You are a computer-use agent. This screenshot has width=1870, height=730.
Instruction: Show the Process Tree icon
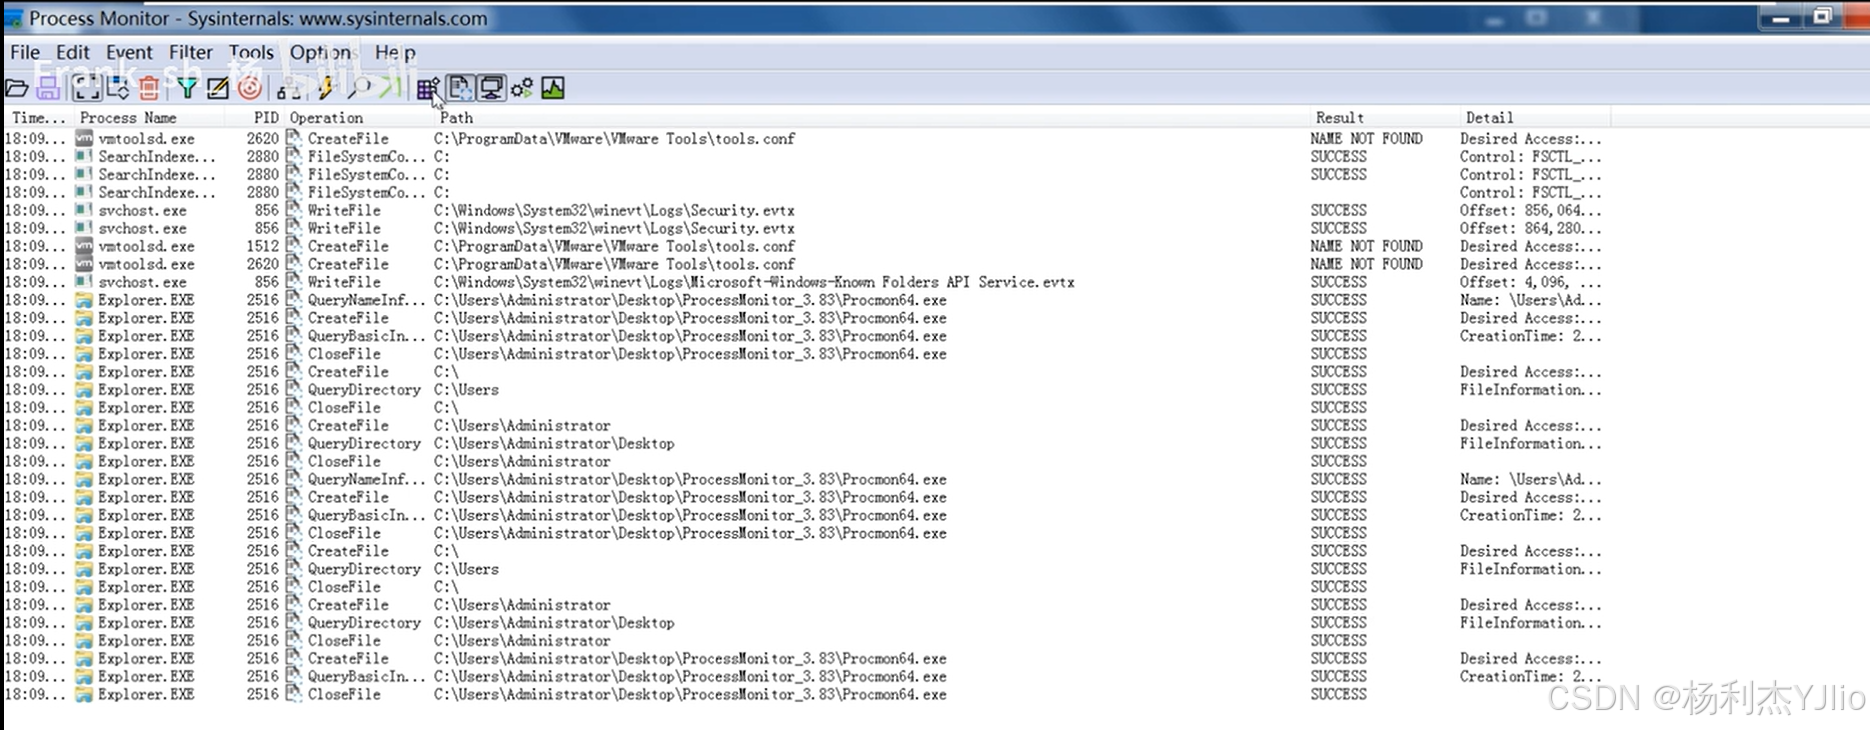pos(289,89)
